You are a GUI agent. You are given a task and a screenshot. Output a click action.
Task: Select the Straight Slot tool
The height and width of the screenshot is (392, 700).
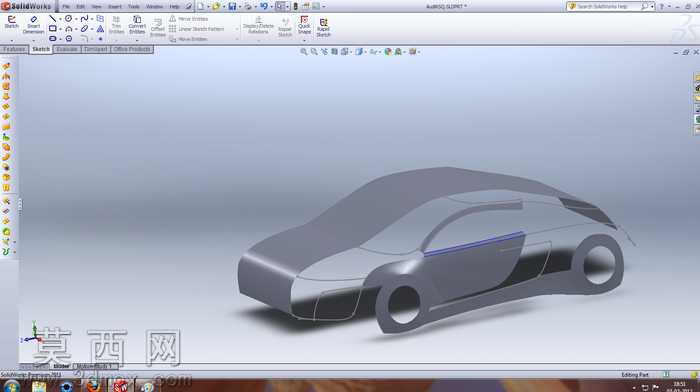[53, 39]
